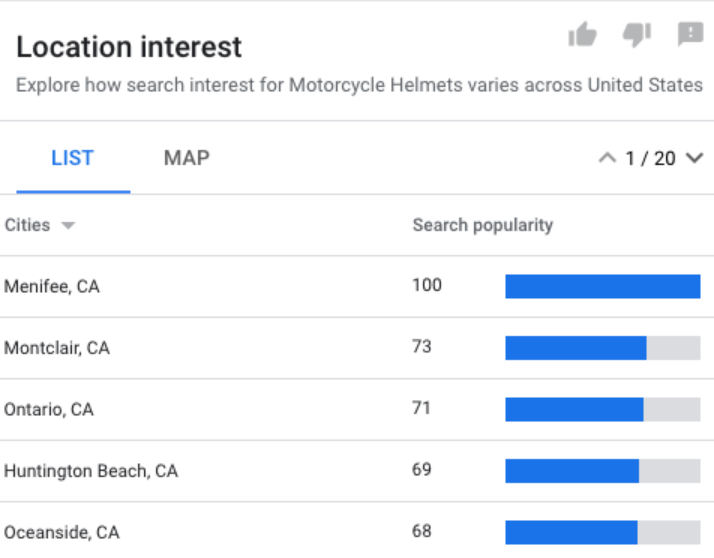Open the Cities dropdown arrow
The height and width of the screenshot is (558, 714).
(68, 226)
